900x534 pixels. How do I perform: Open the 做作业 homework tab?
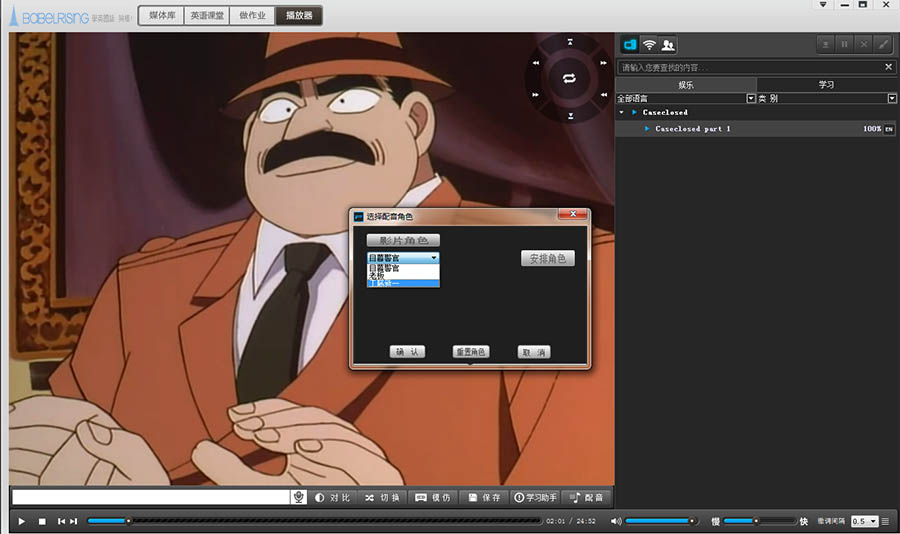253,16
